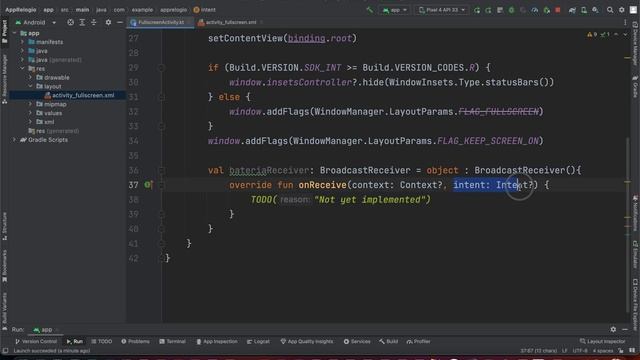This screenshot has height=360, width=640.
Task: Click the UTF-8 encoding in status bar
Action: pos(580,351)
